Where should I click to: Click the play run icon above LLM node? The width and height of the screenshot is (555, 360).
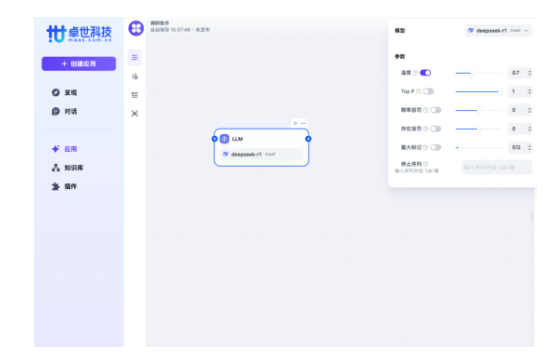pyautogui.click(x=295, y=123)
